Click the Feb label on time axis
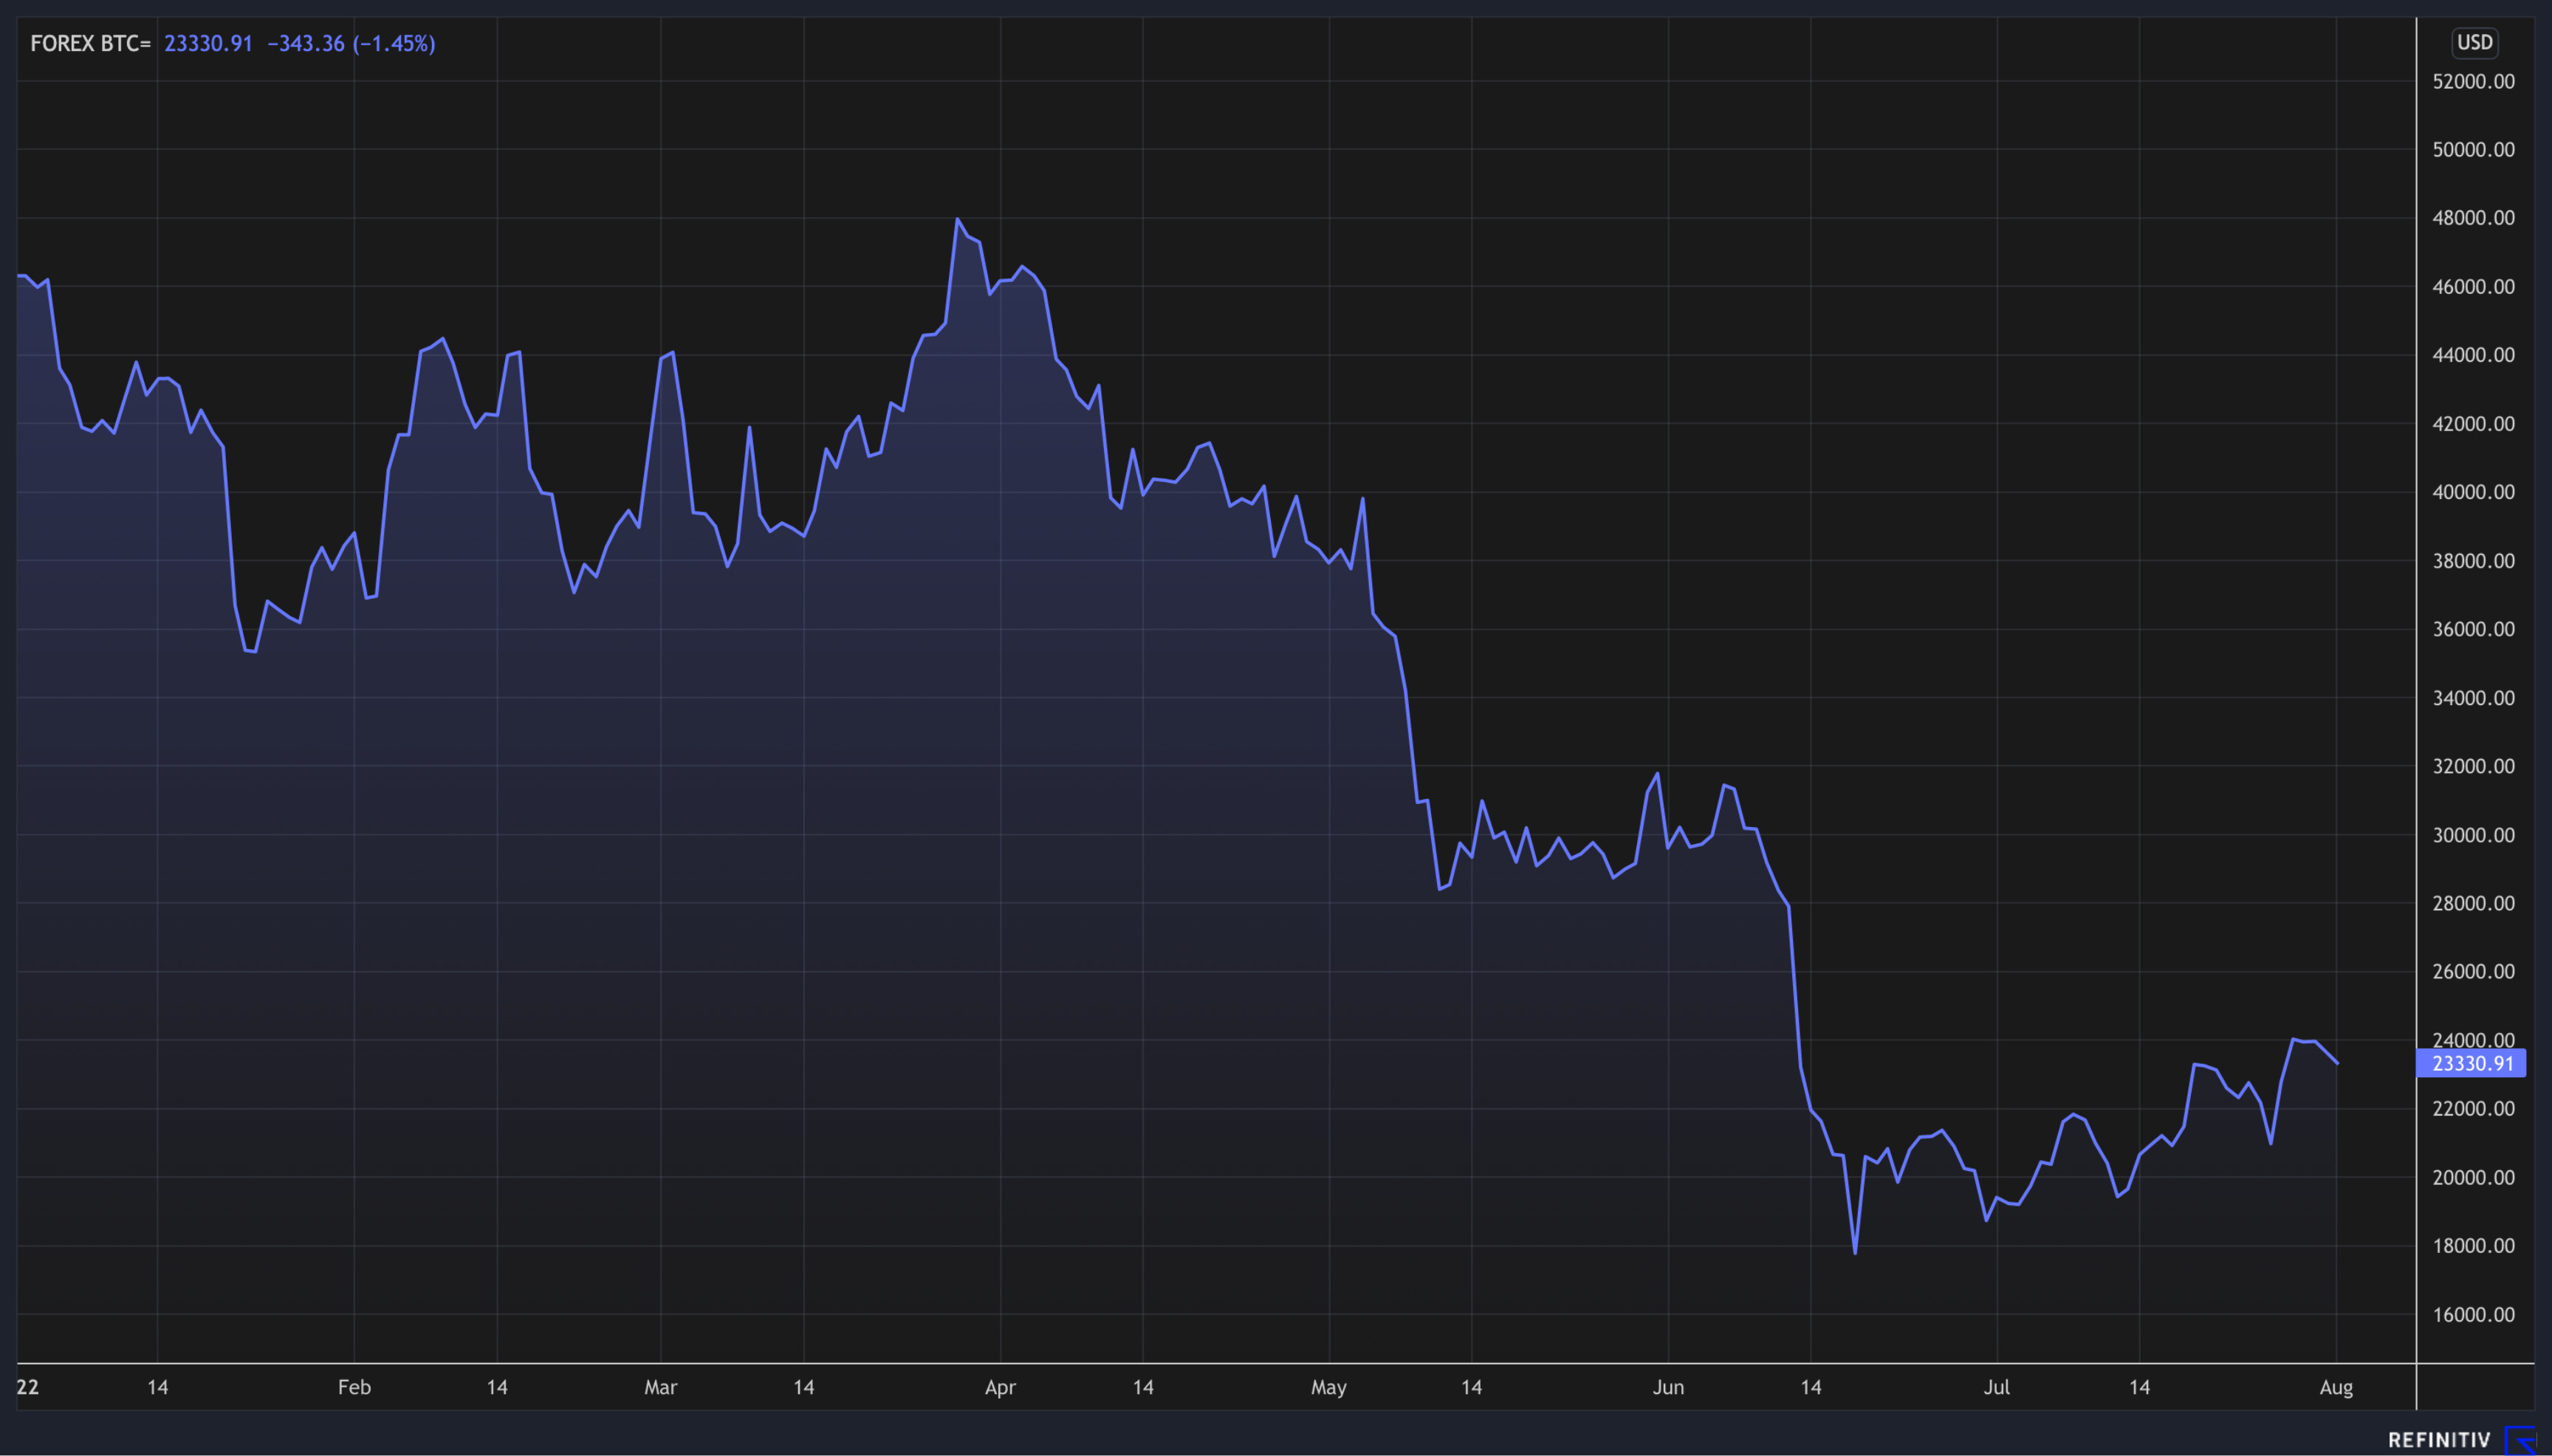The height and width of the screenshot is (1456, 2552). pos(354,1387)
